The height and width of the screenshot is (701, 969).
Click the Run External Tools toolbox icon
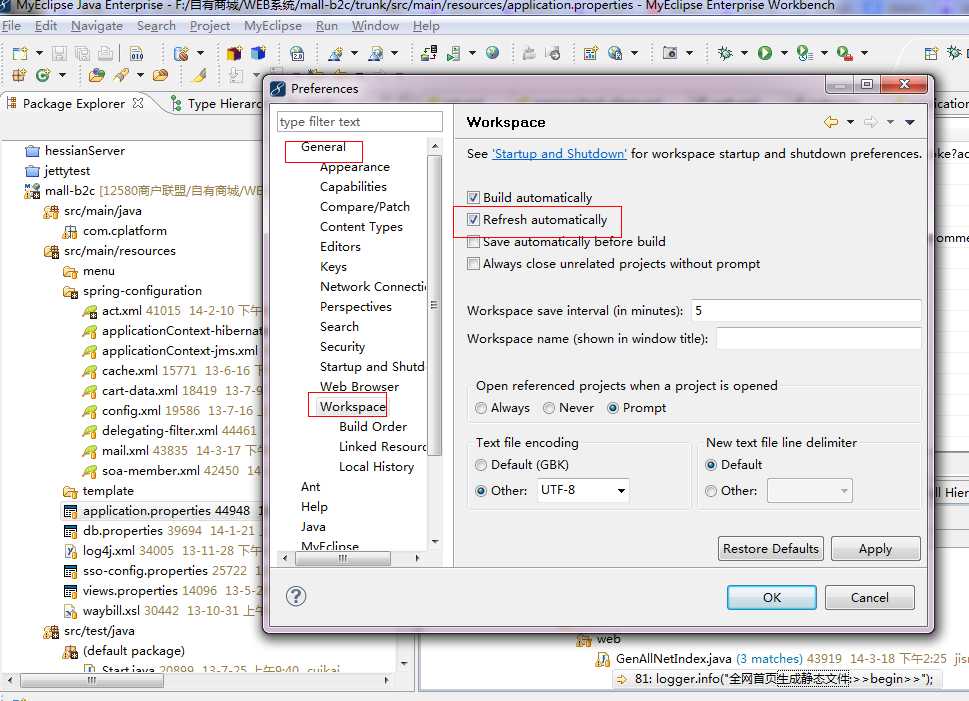(x=844, y=53)
